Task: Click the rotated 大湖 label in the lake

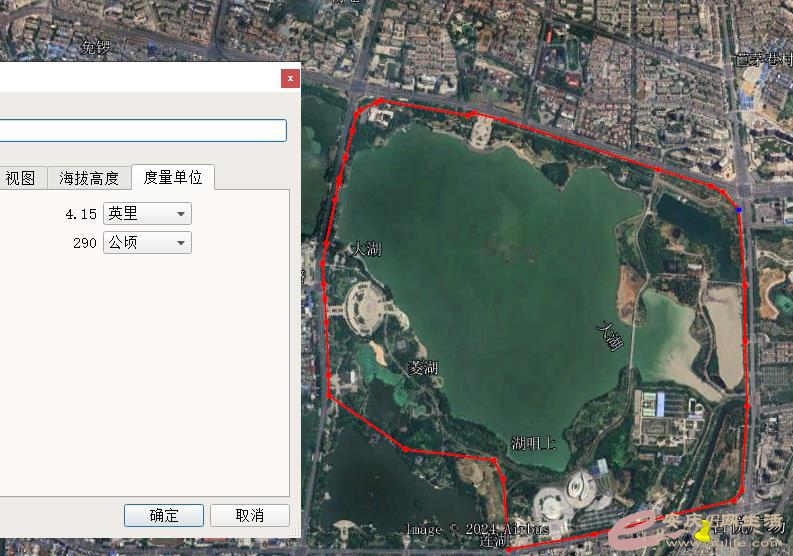Action: (609, 335)
